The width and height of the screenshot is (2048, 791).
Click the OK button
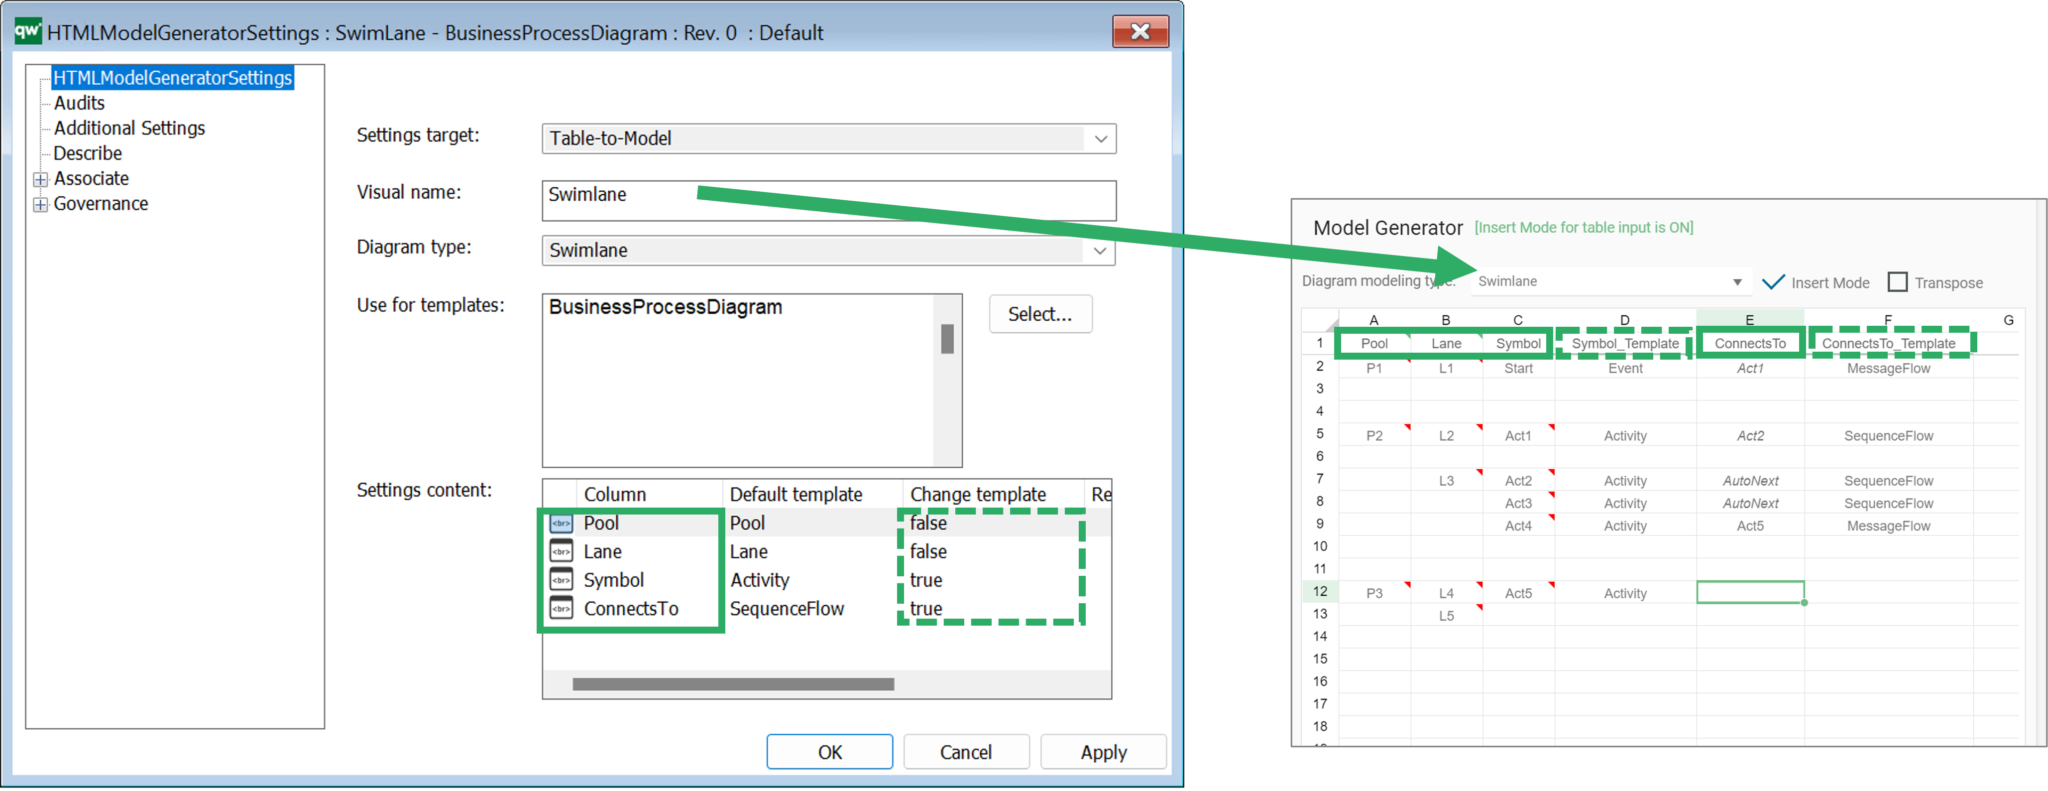point(830,752)
